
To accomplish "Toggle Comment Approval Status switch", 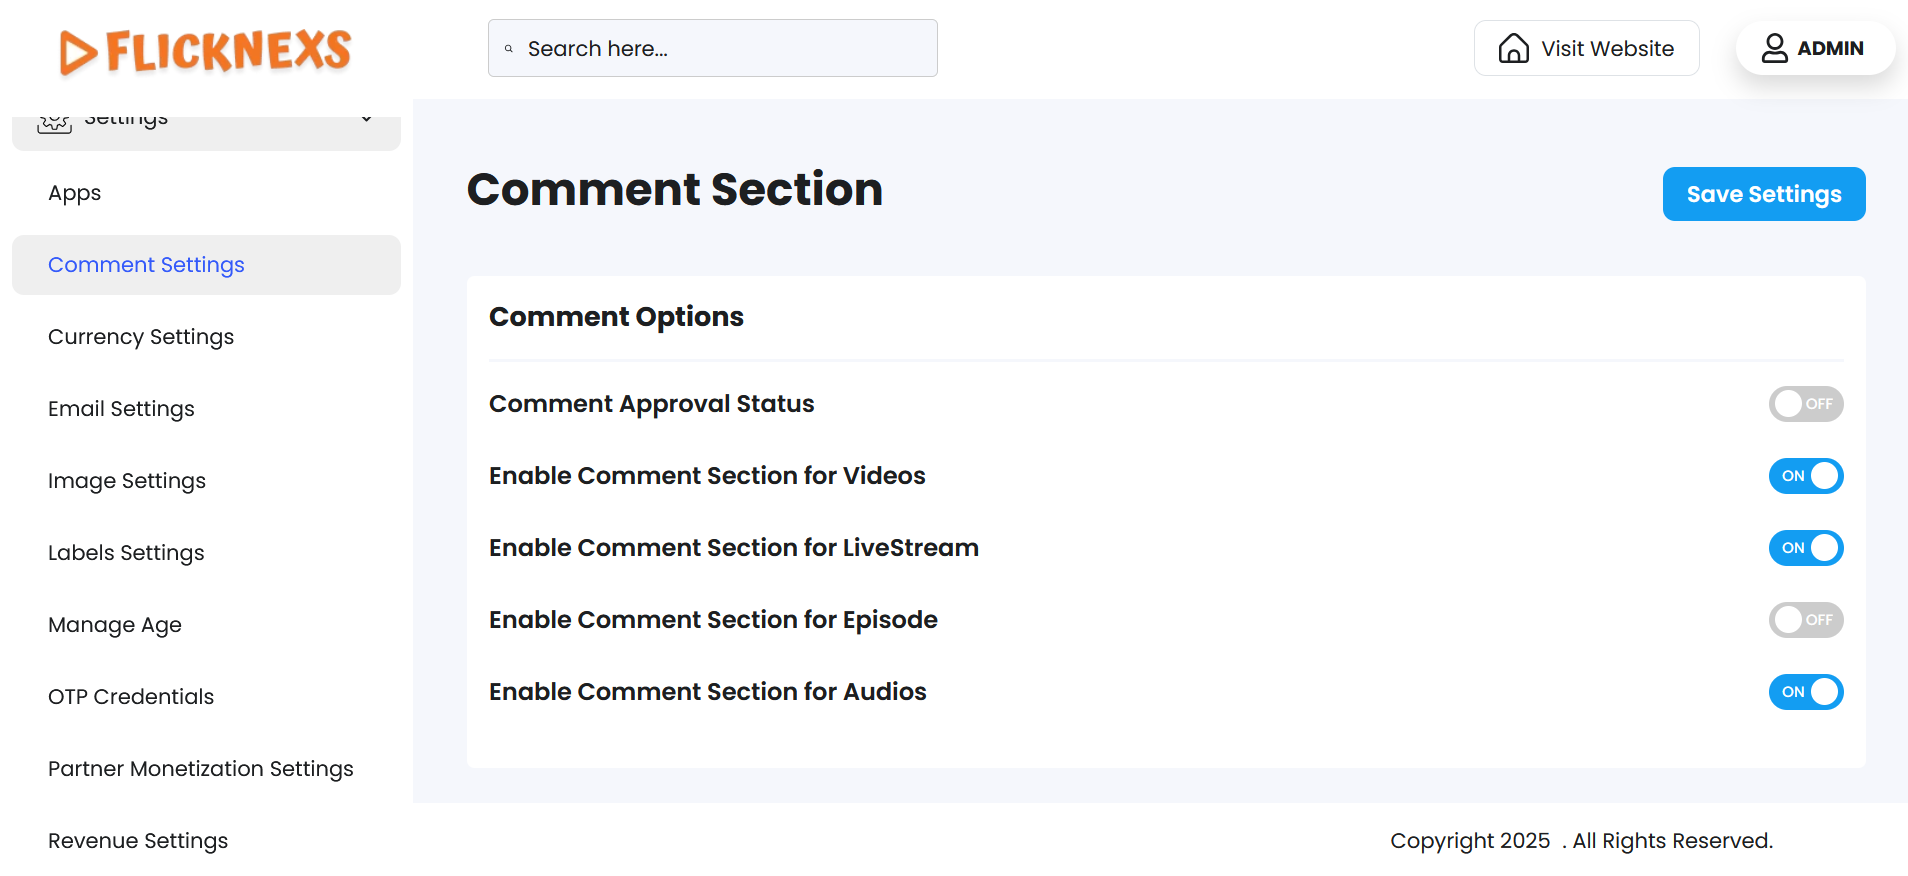I will pos(1805,404).
